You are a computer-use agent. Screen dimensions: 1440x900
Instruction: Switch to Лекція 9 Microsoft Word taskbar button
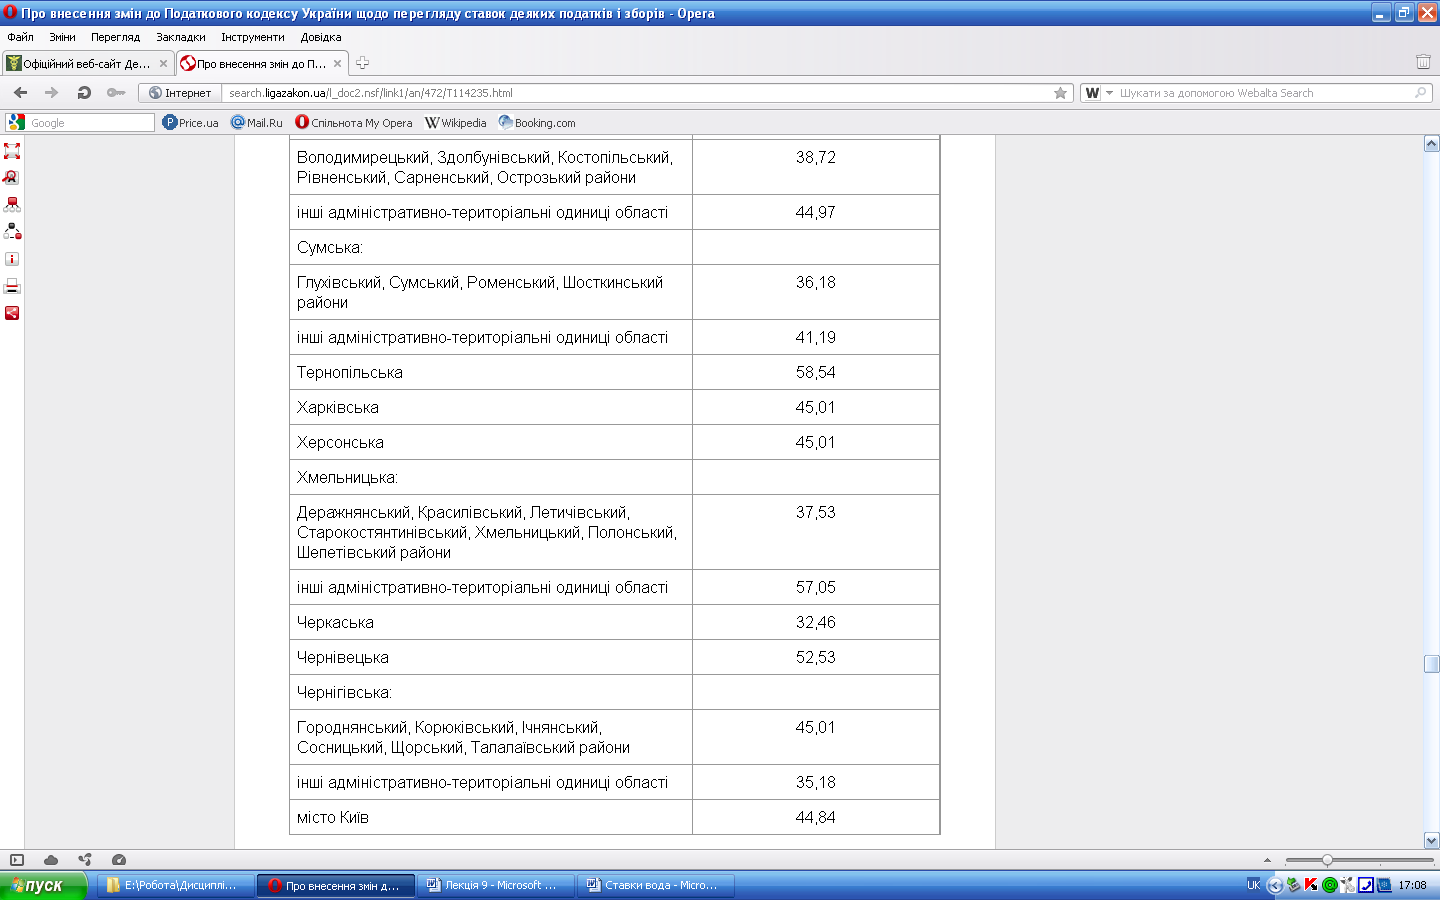(x=496, y=885)
